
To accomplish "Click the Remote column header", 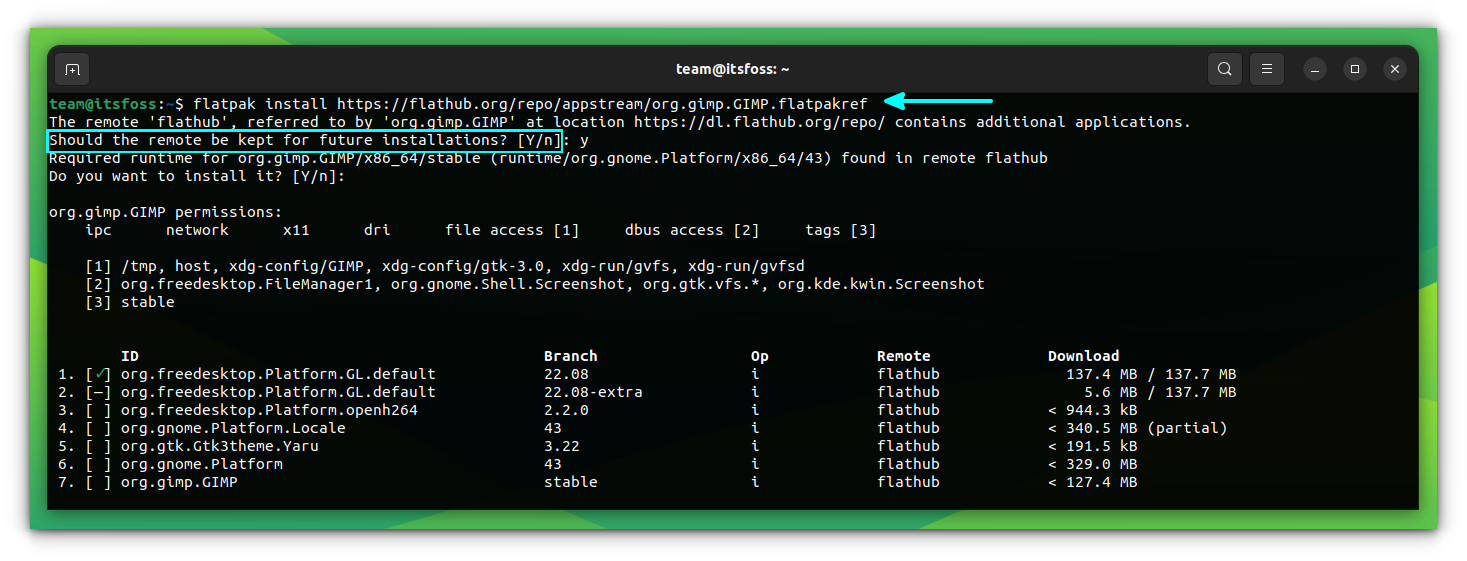I will pyautogui.click(x=904, y=356).
